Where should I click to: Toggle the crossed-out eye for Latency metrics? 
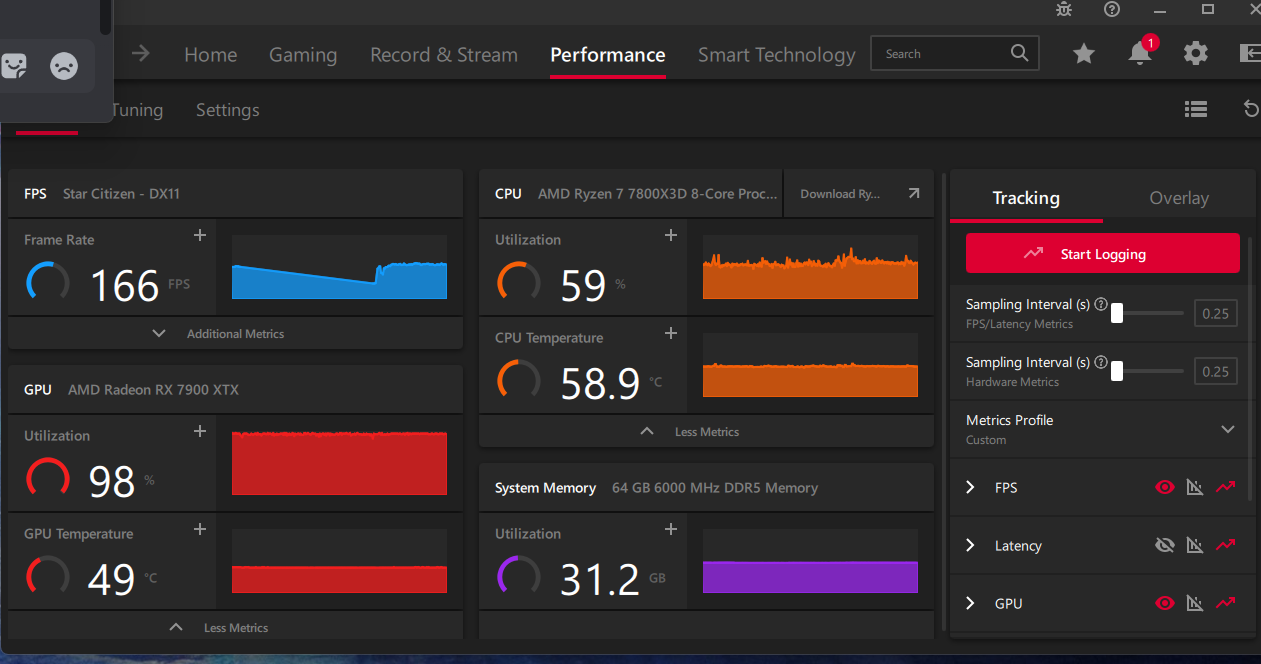click(x=1164, y=546)
